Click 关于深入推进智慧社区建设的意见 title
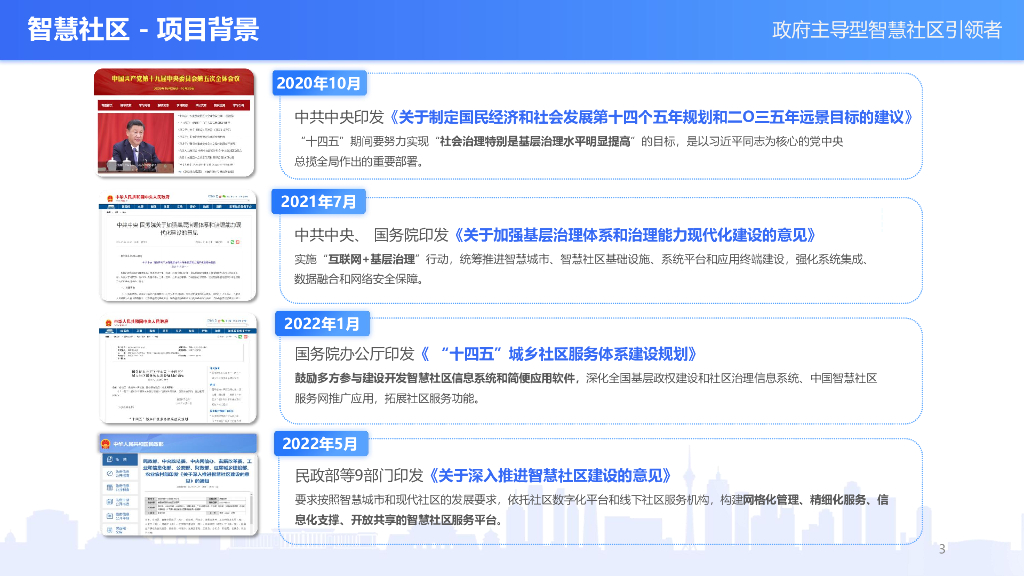Viewport: 1024px width, 576px height. [550, 475]
